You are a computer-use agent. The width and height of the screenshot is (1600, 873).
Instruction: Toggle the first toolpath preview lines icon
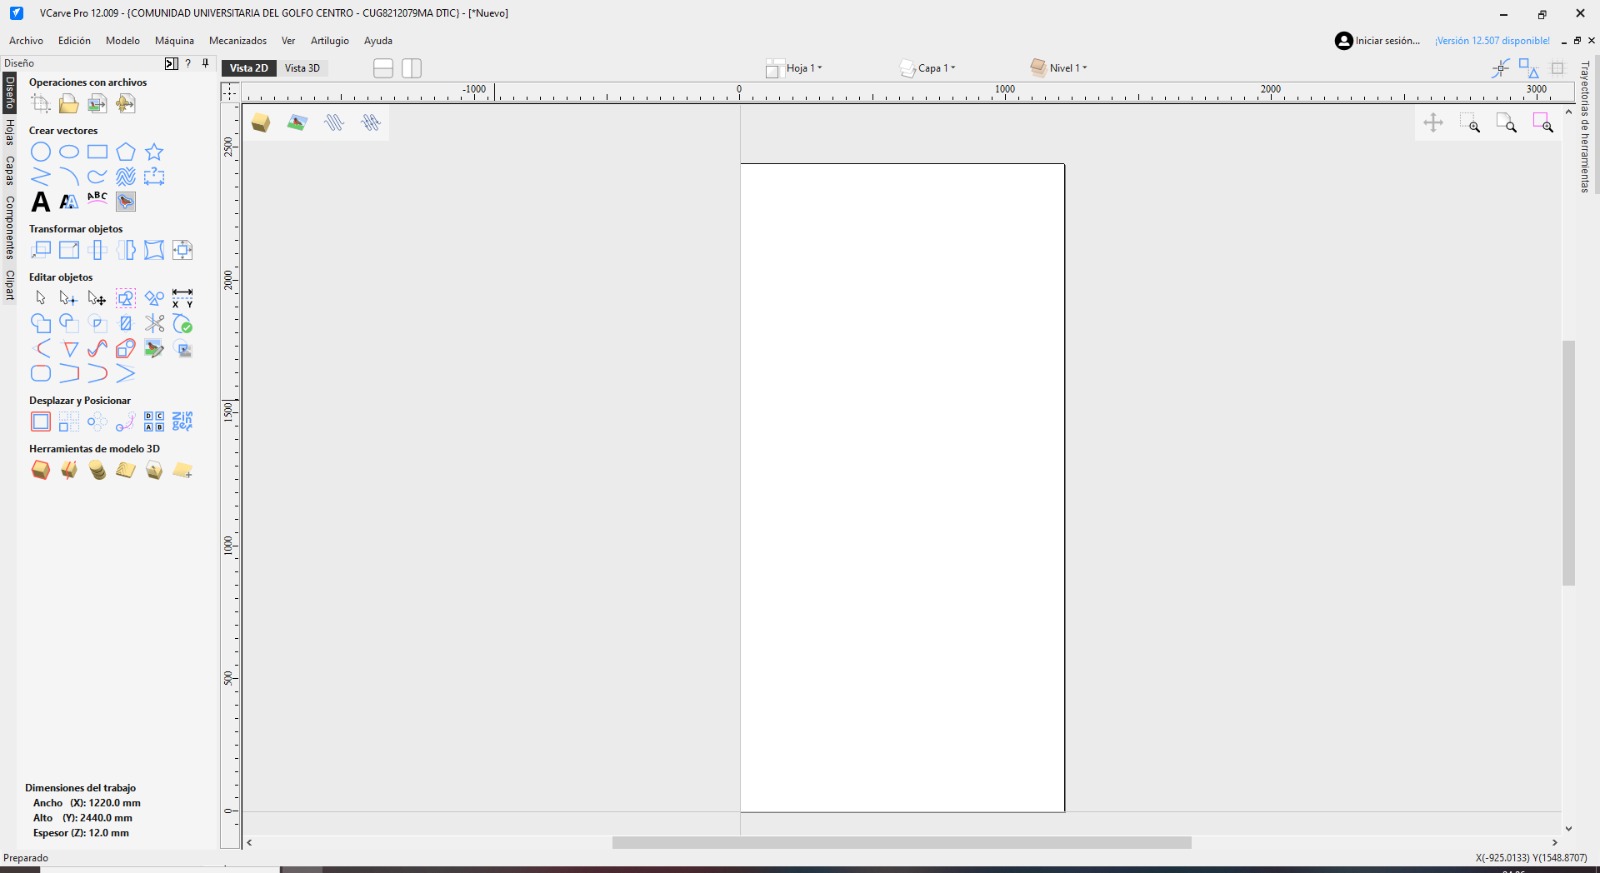coord(334,123)
